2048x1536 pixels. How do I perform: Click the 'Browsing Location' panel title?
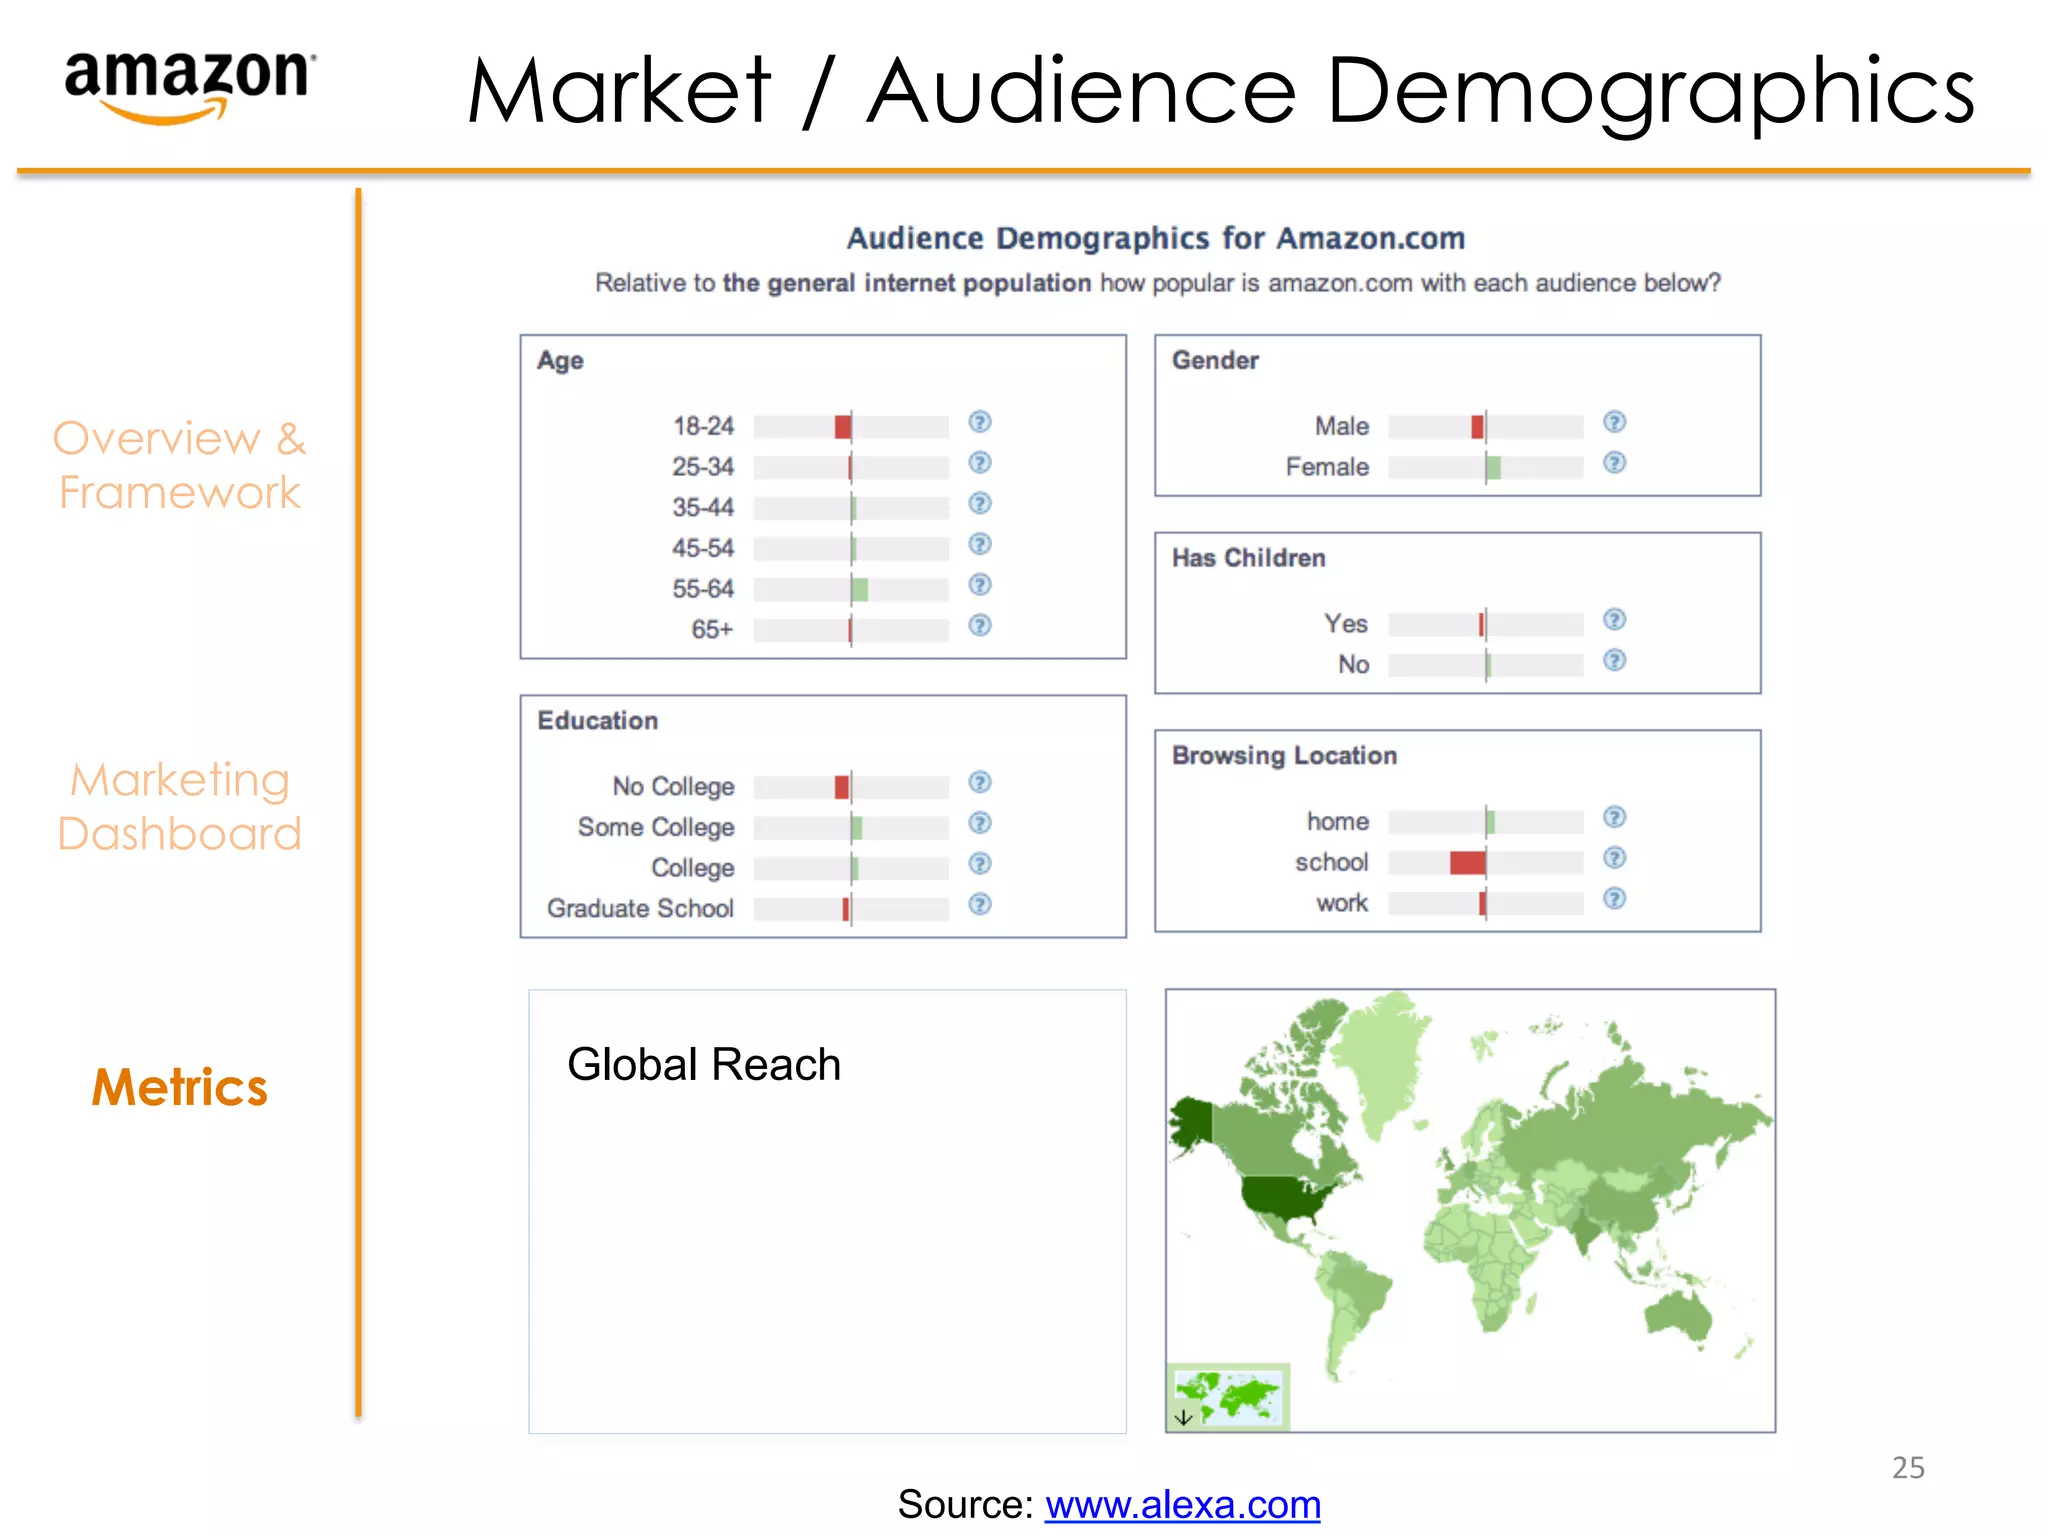tap(1284, 756)
